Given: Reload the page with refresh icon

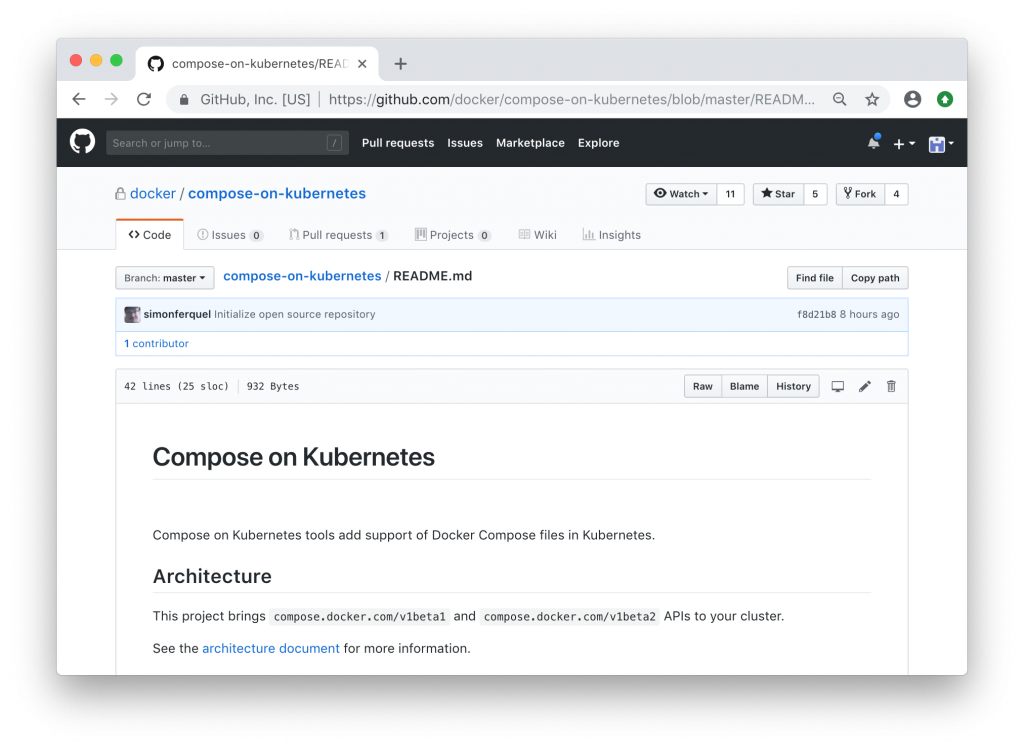Looking at the screenshot, I should click(x=144, y=99).
